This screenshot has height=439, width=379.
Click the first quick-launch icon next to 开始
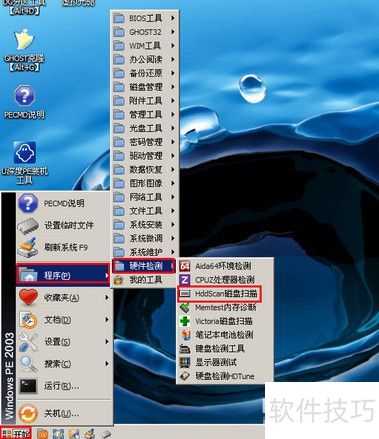pyautogui.click(x=42, y=434)
